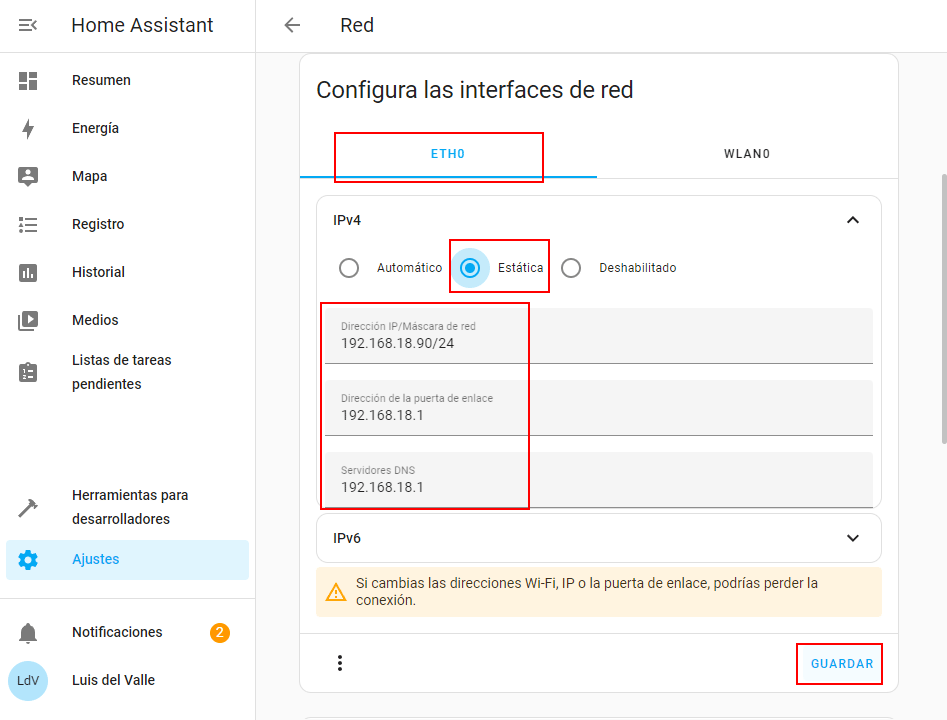Select the Estática radio button
Viewport: 947px width, 720px height.
point(470,268)
